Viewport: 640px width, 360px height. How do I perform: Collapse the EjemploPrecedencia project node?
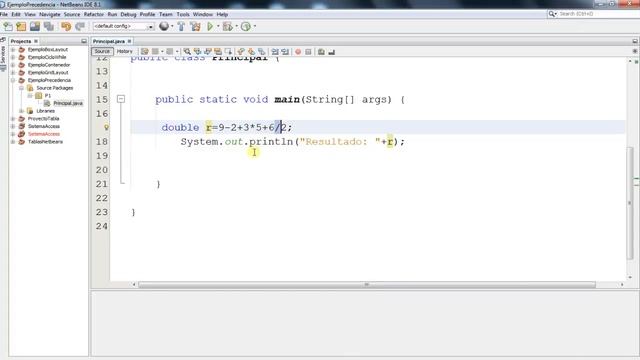(13, 80)
